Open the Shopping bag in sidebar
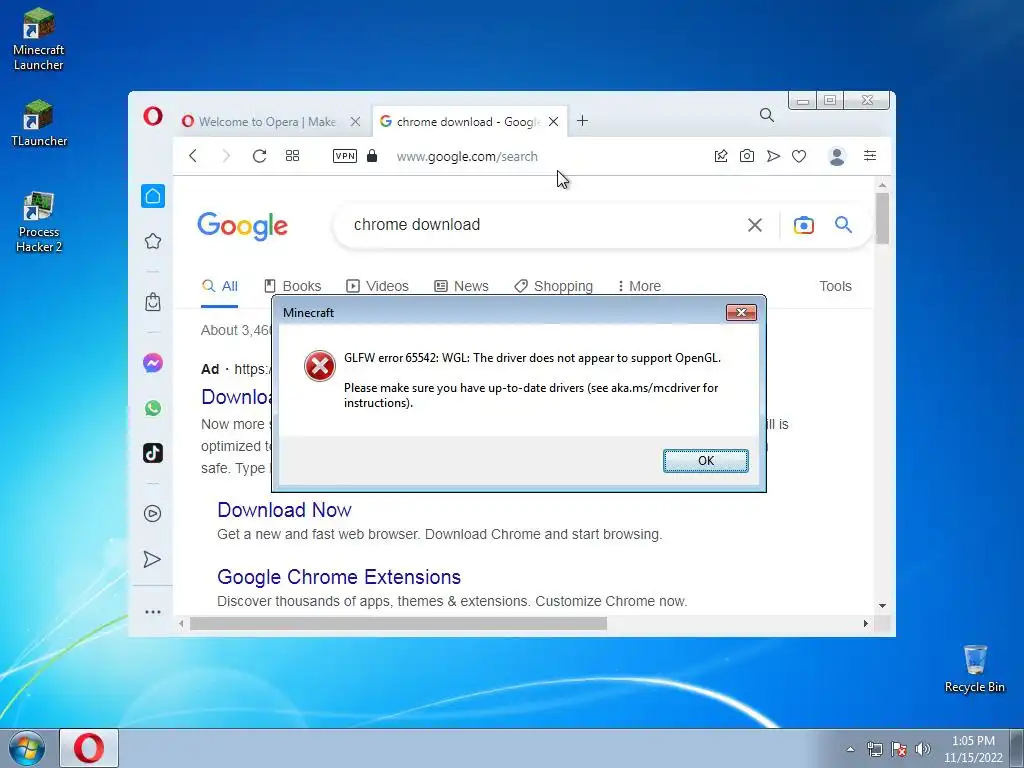 153,302
